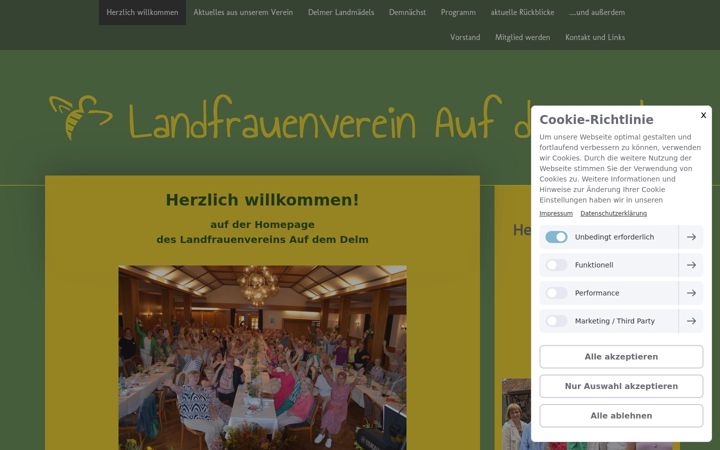Open the Impressum link
Image resolution: width=720 pixels, height=450 pixels.
point(556,214)
